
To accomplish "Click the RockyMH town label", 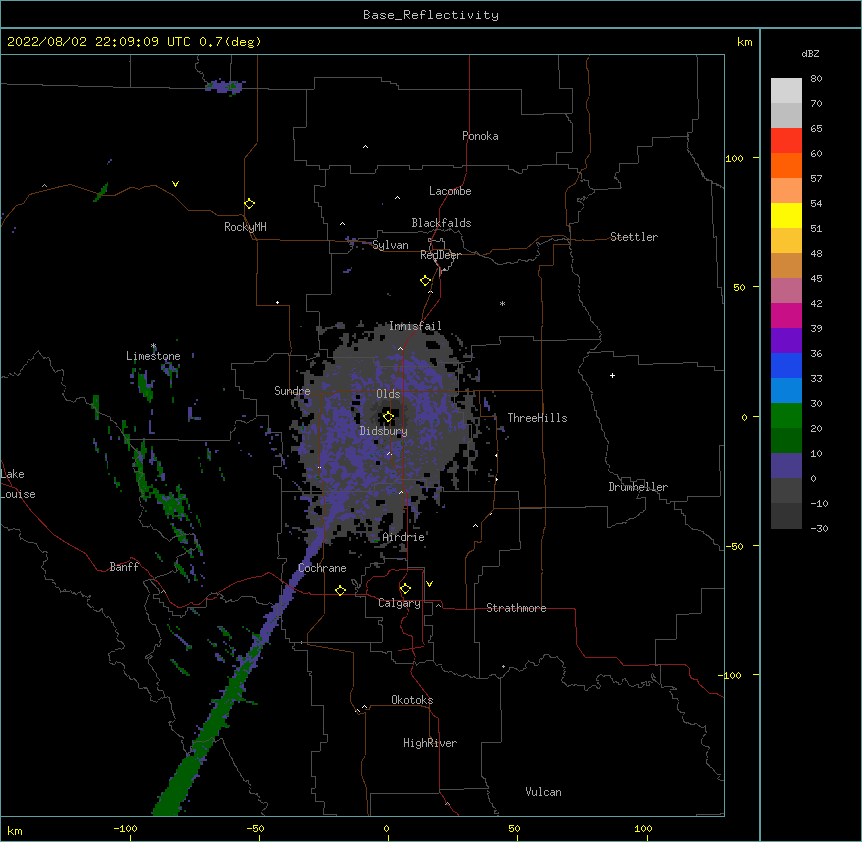I will 245,226.
